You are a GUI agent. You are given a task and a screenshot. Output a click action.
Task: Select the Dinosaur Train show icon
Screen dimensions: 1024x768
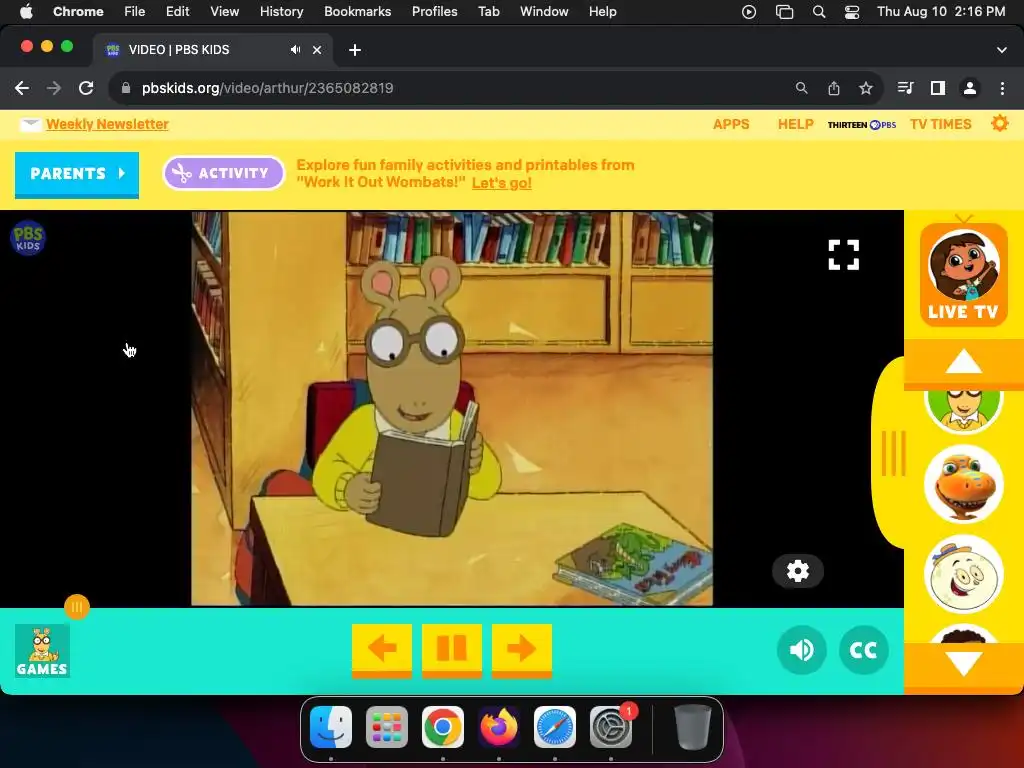pyautogui.click(x=963, y=483)
